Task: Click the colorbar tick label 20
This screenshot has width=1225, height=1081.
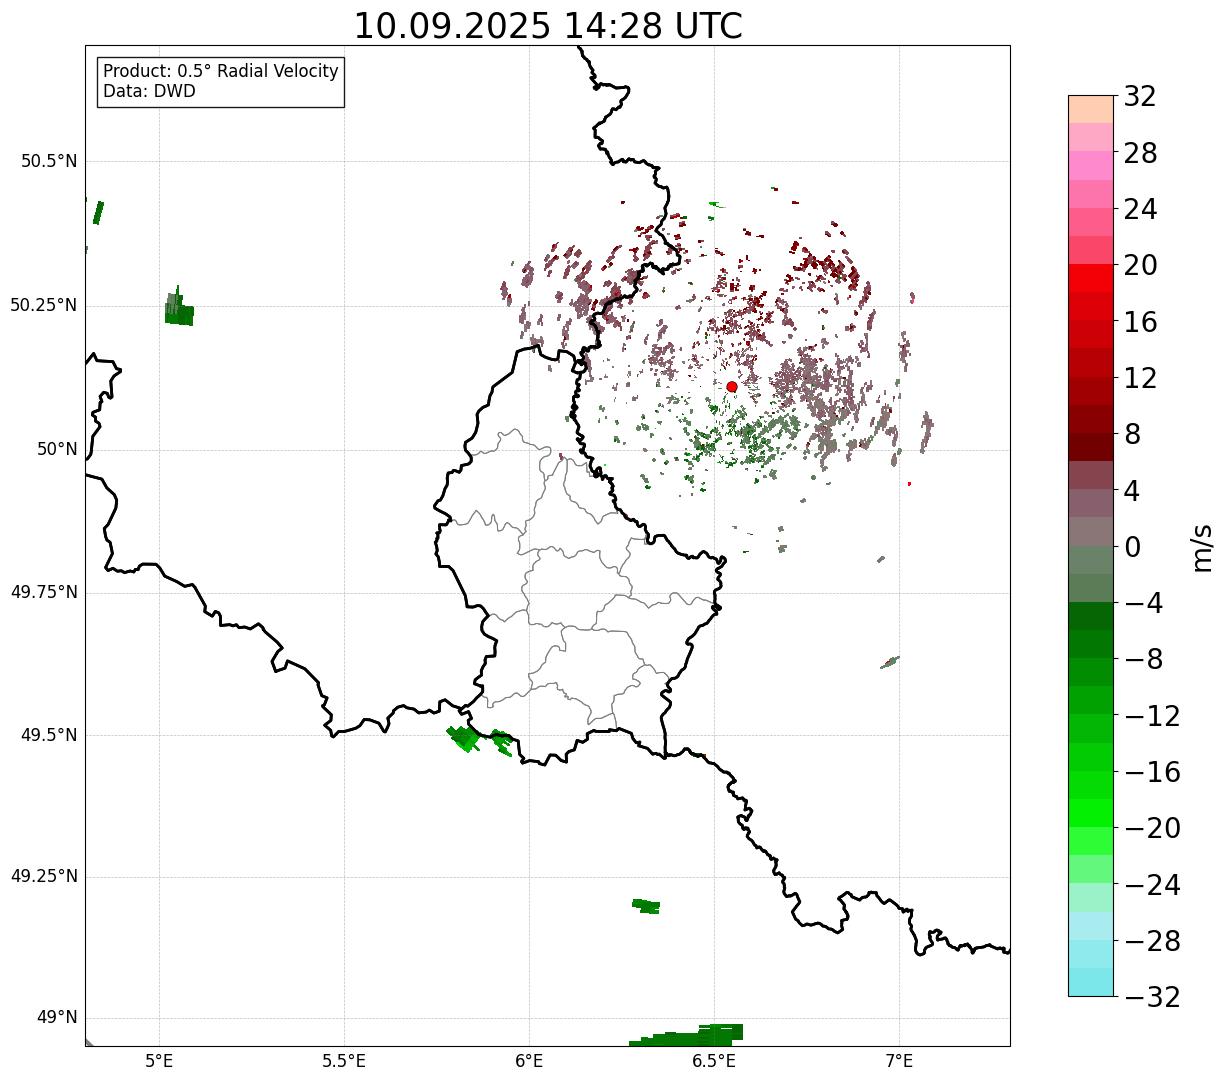Action: coord(1140,266)
